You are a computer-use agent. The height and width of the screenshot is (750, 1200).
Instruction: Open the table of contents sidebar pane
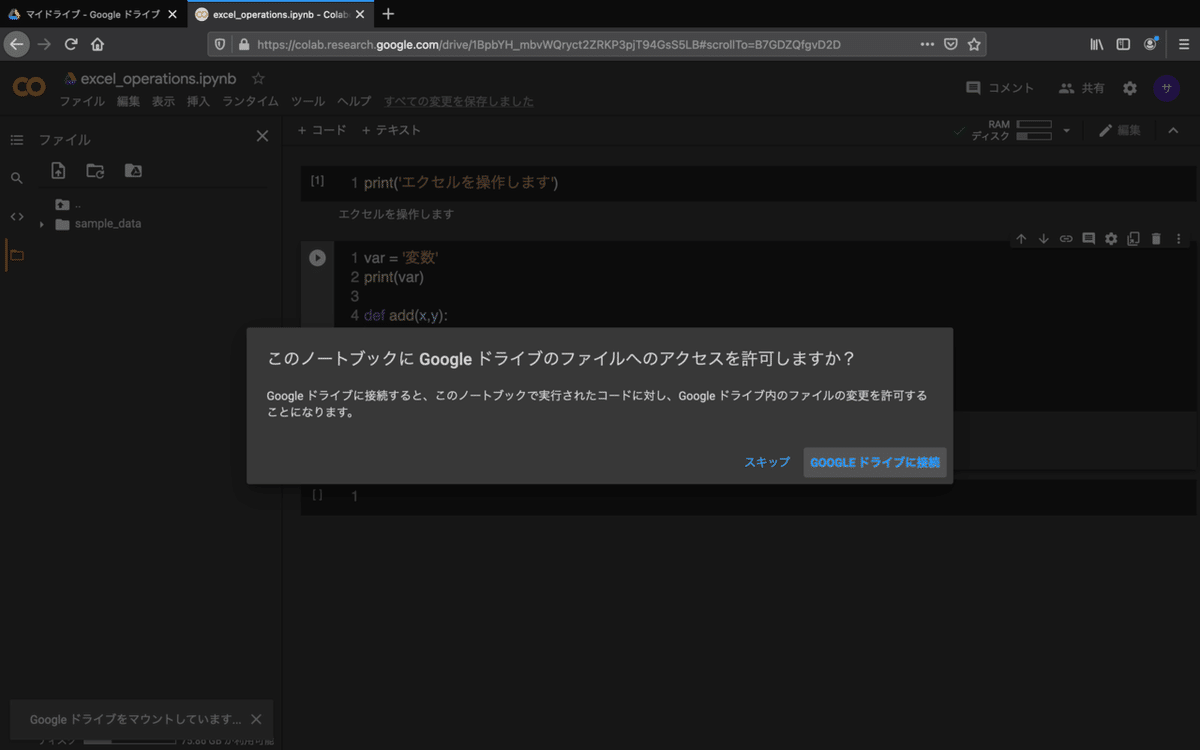click(16, 139)
